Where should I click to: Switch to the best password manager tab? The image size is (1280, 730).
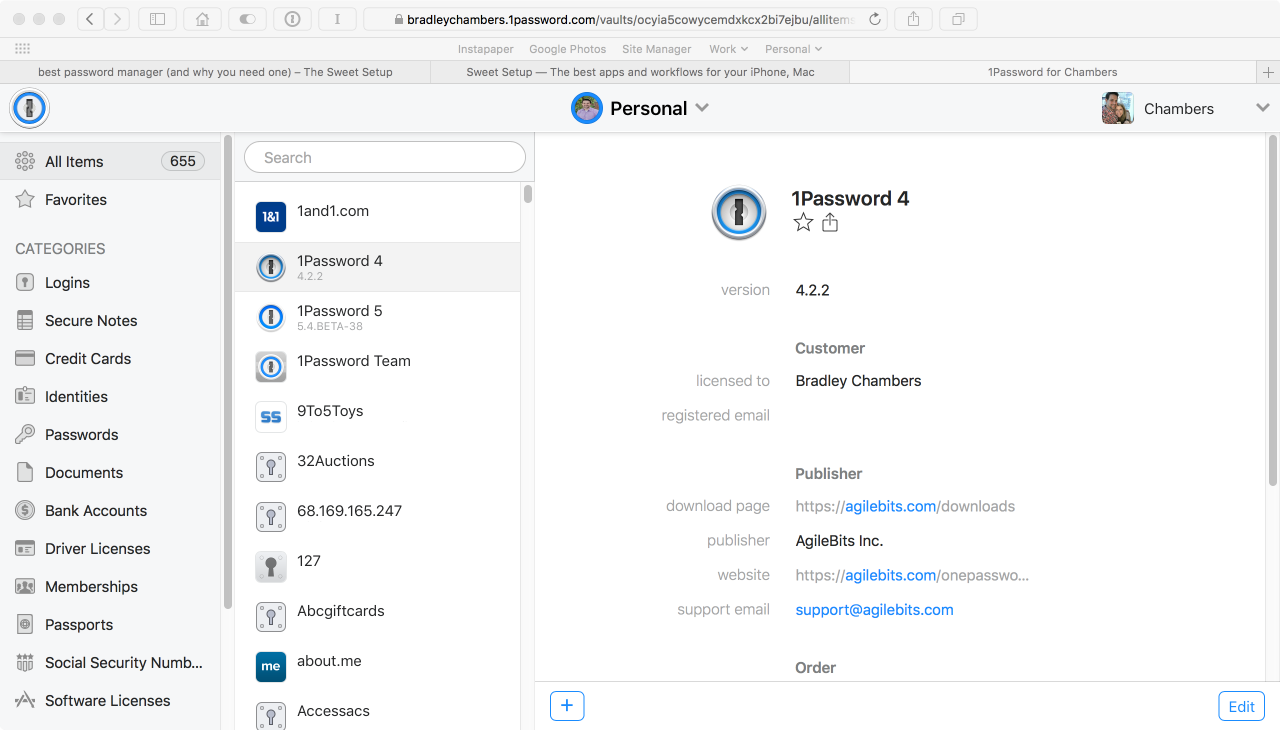215,72
